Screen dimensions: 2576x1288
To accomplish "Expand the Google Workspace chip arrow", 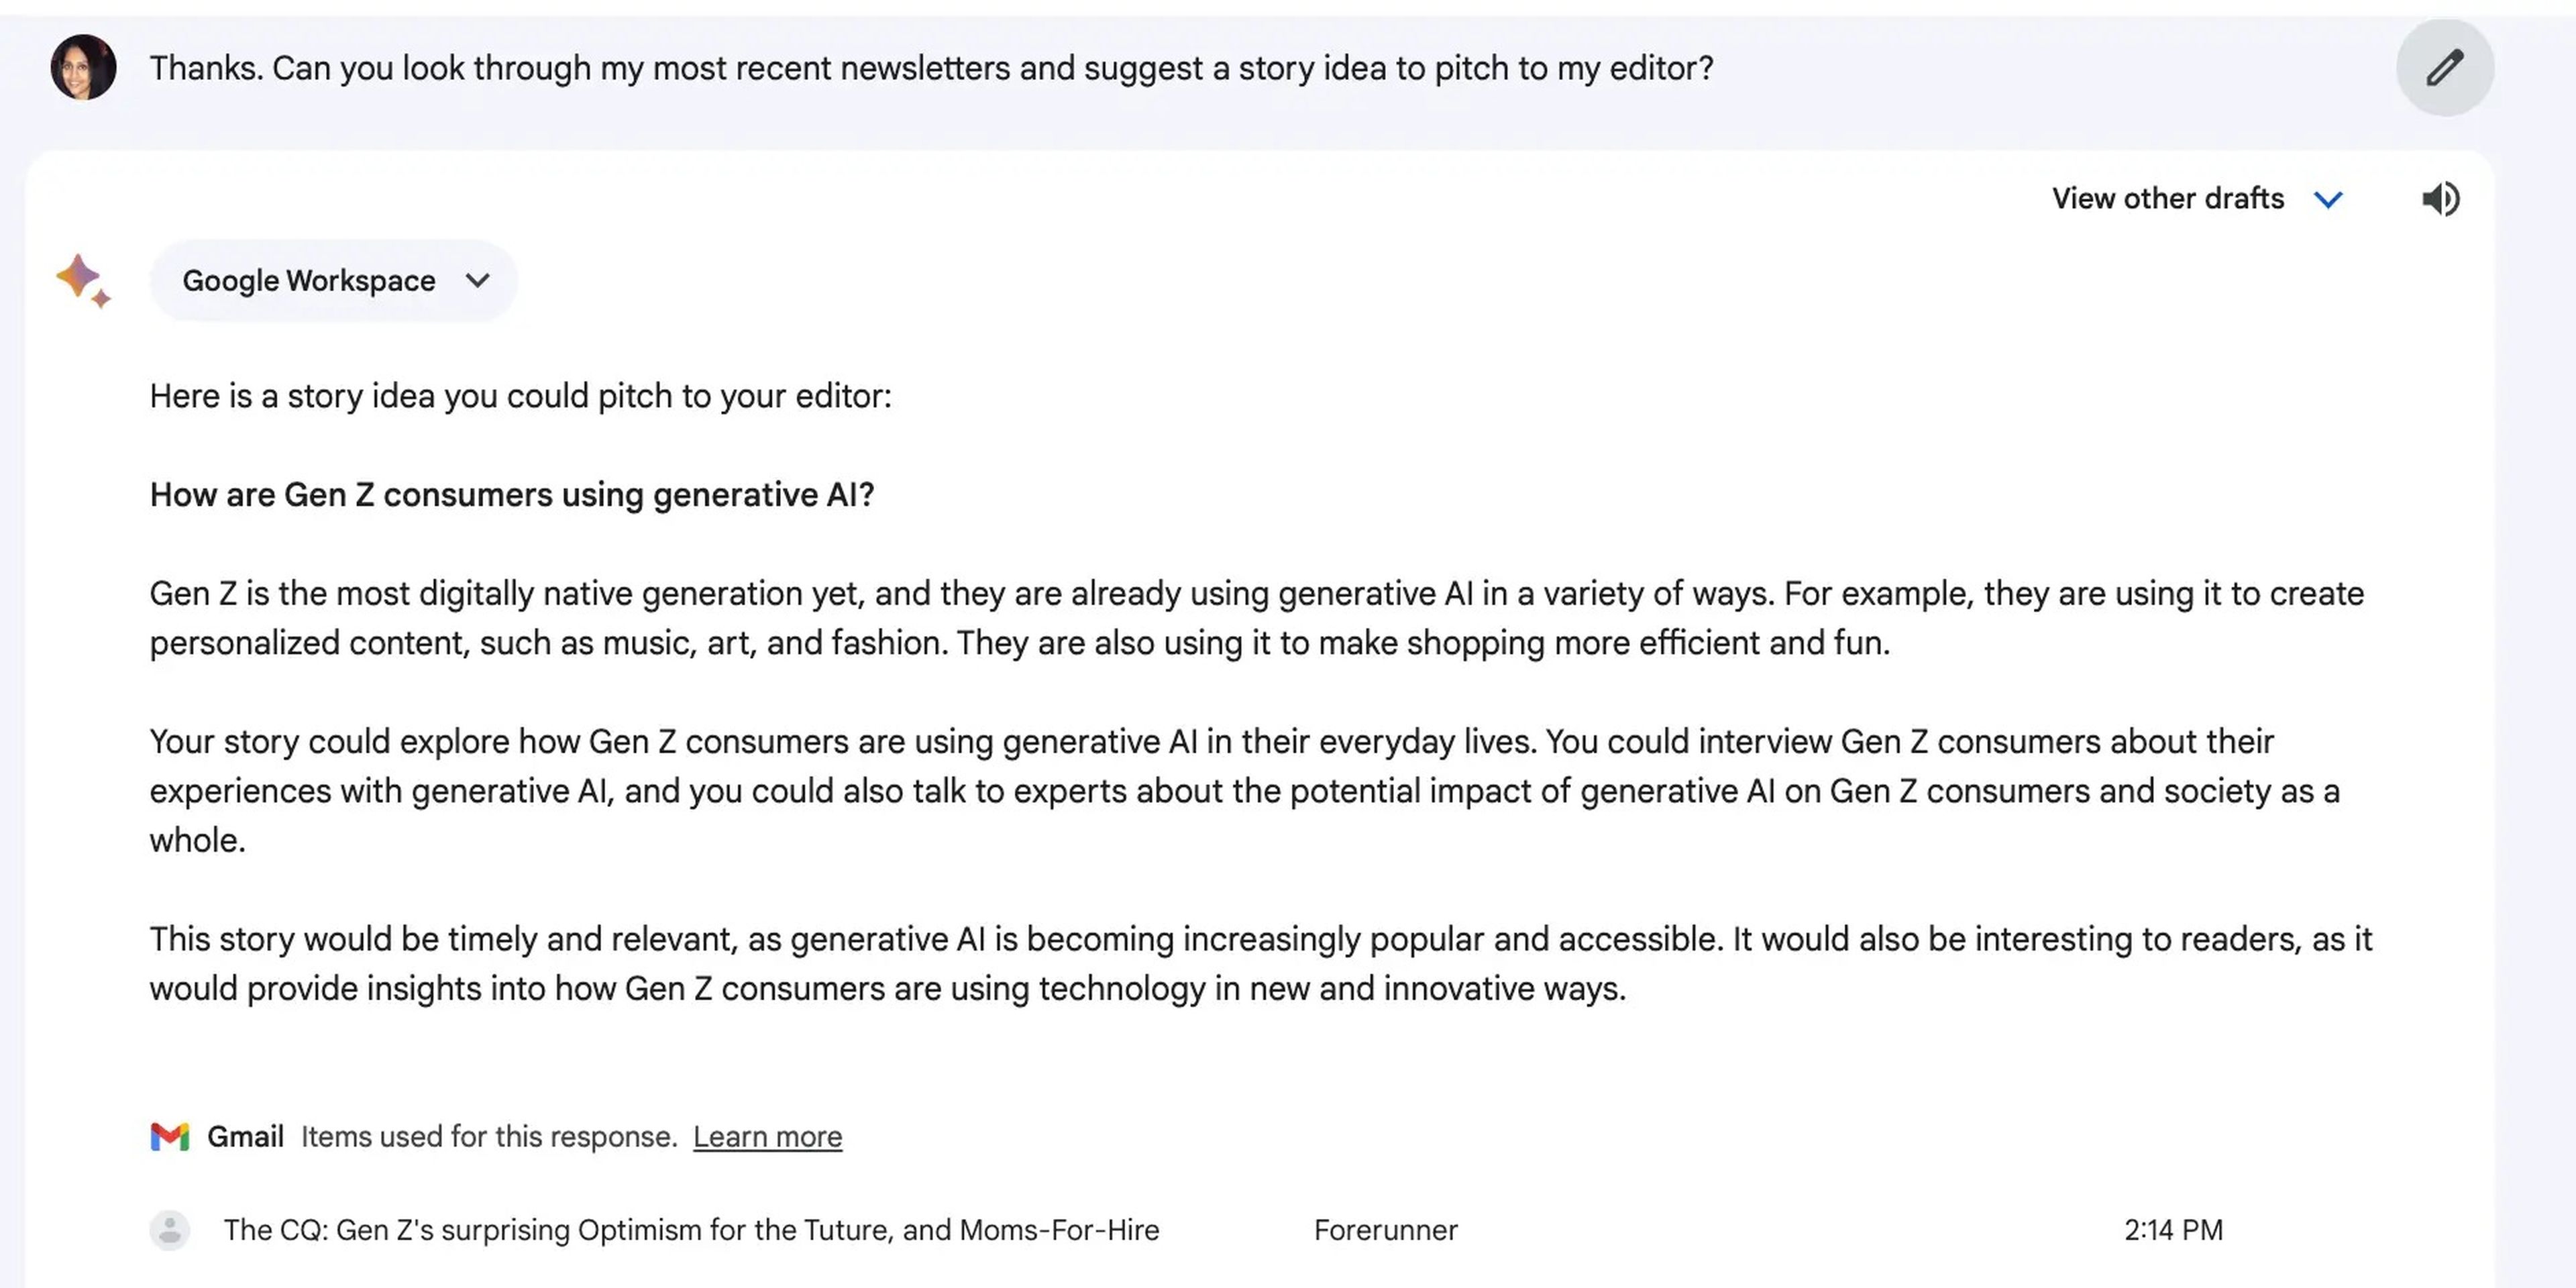I will tap(478, 281).
